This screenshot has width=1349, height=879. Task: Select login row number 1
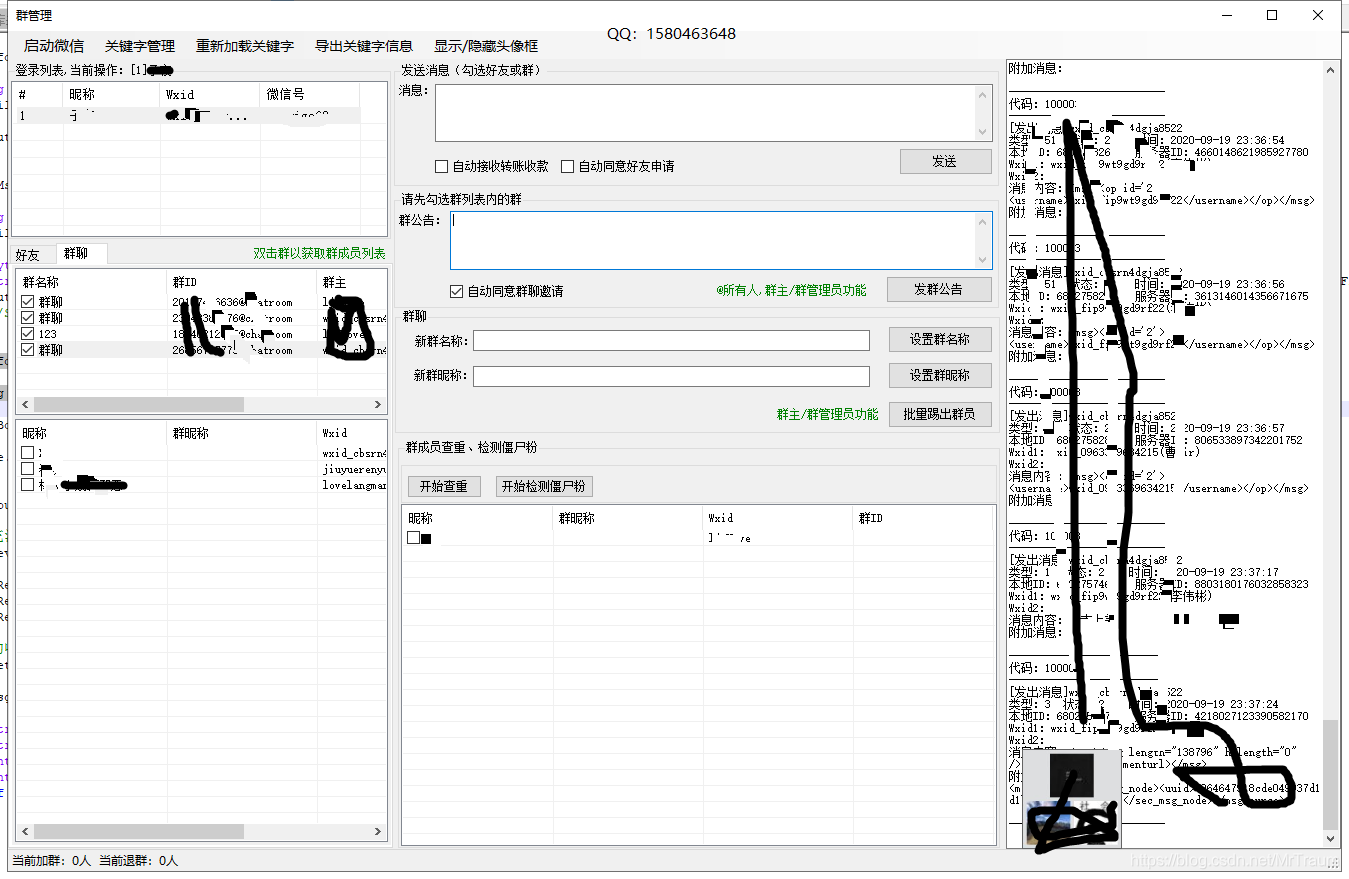[x=186, y=116]
